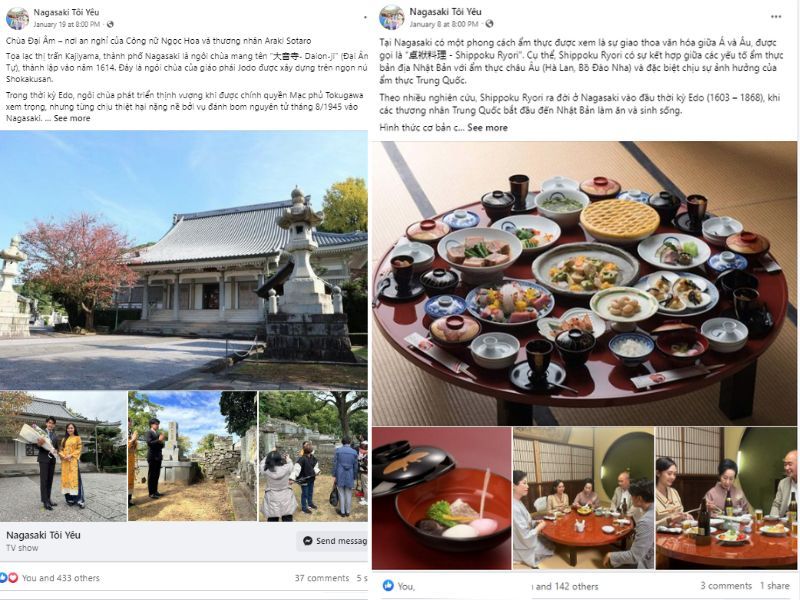Open photo of couple with bouquet

(x=63, y=456)
